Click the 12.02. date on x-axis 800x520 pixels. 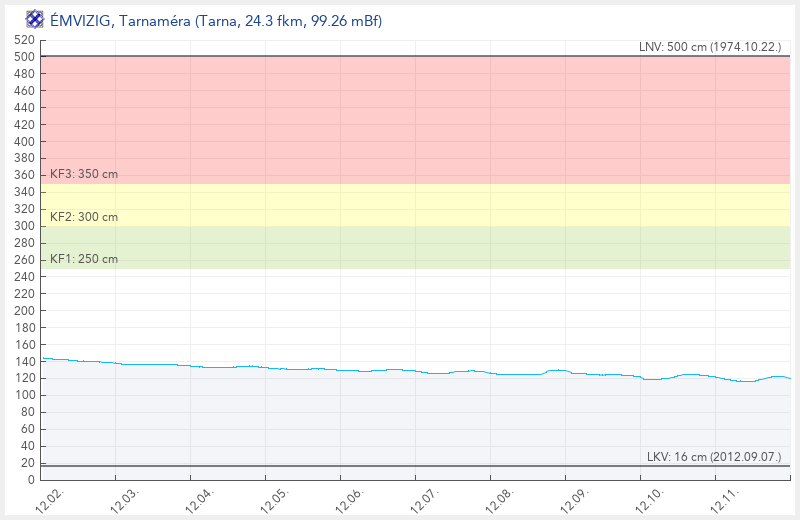point(49,499)
